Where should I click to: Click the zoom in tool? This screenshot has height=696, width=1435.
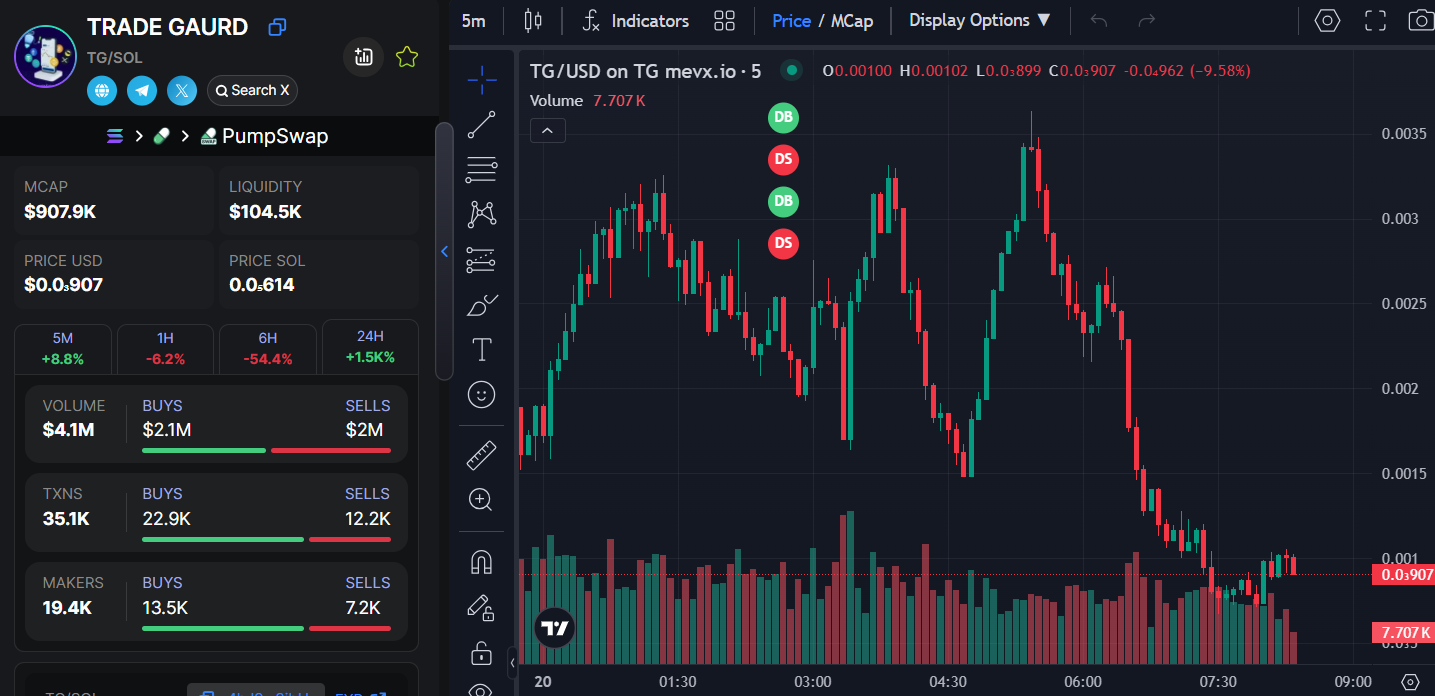click(x=481, y=500)
